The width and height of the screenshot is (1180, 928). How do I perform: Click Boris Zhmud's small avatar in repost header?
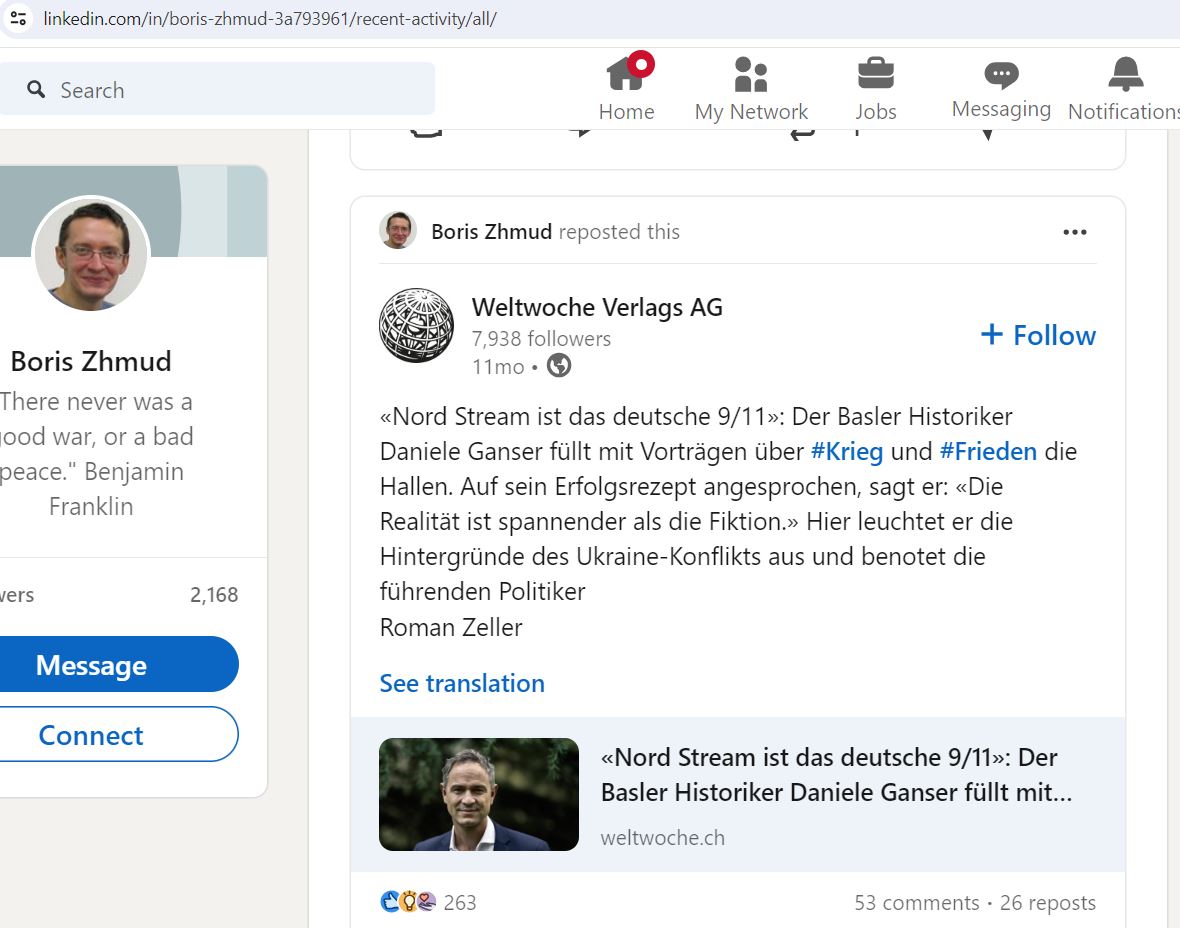click(x=398, y=230)
